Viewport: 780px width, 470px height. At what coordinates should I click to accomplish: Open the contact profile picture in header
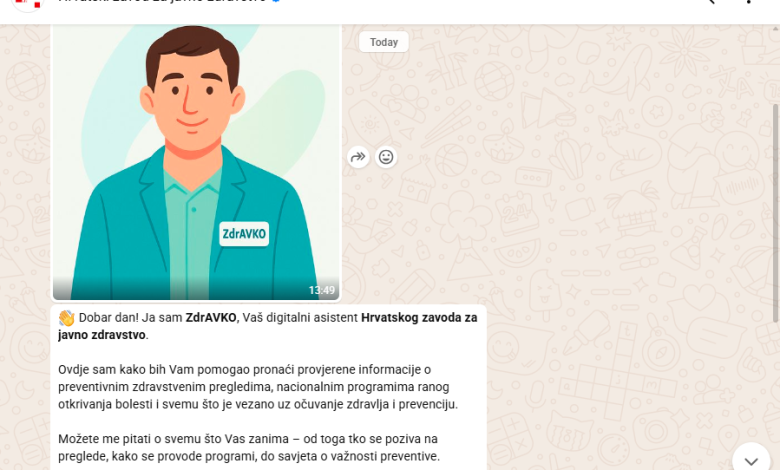point(28,3)
